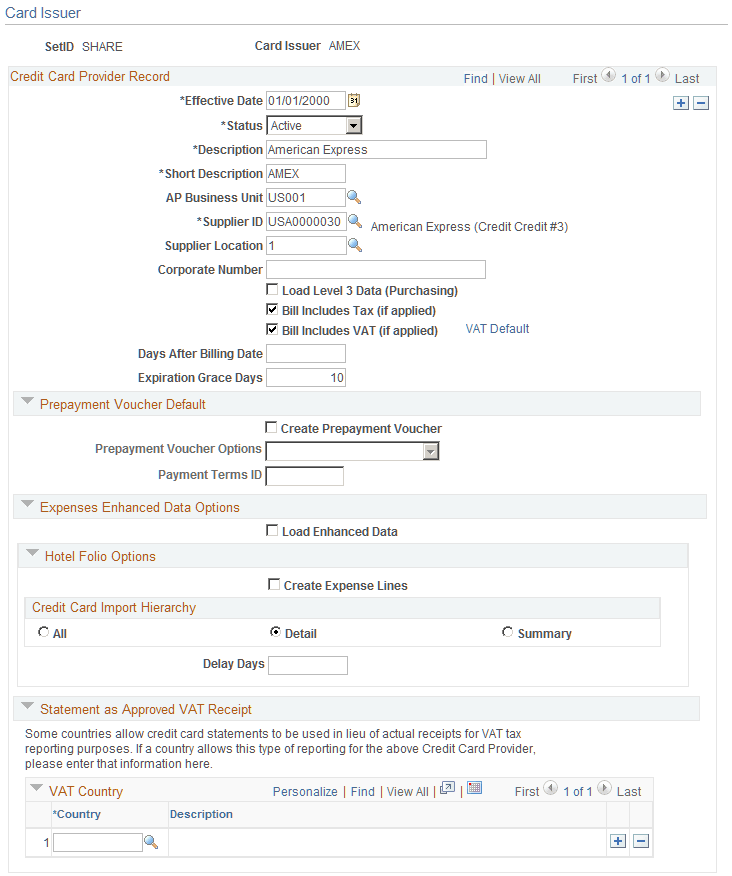Open the Supplier ID lookup magnifier
The height and width of the screenshot is (876, 732).
[355, 221]
